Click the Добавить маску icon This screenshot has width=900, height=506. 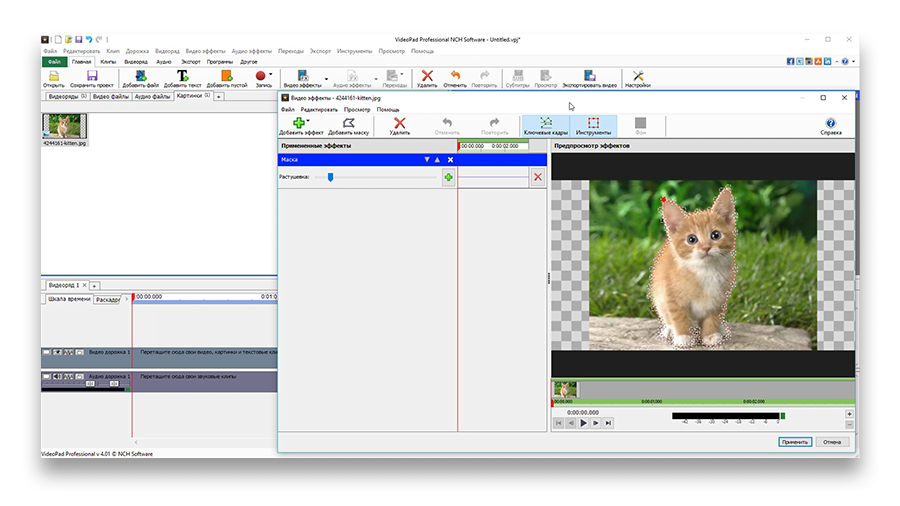coord(348,123)
